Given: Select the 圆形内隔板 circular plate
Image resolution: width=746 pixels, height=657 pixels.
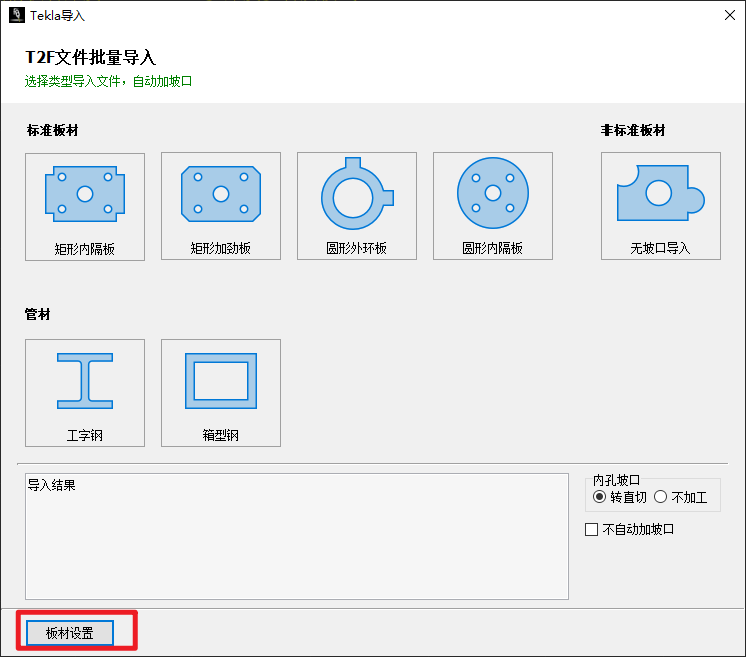Looking at the screenshot, I should [493, 206].
